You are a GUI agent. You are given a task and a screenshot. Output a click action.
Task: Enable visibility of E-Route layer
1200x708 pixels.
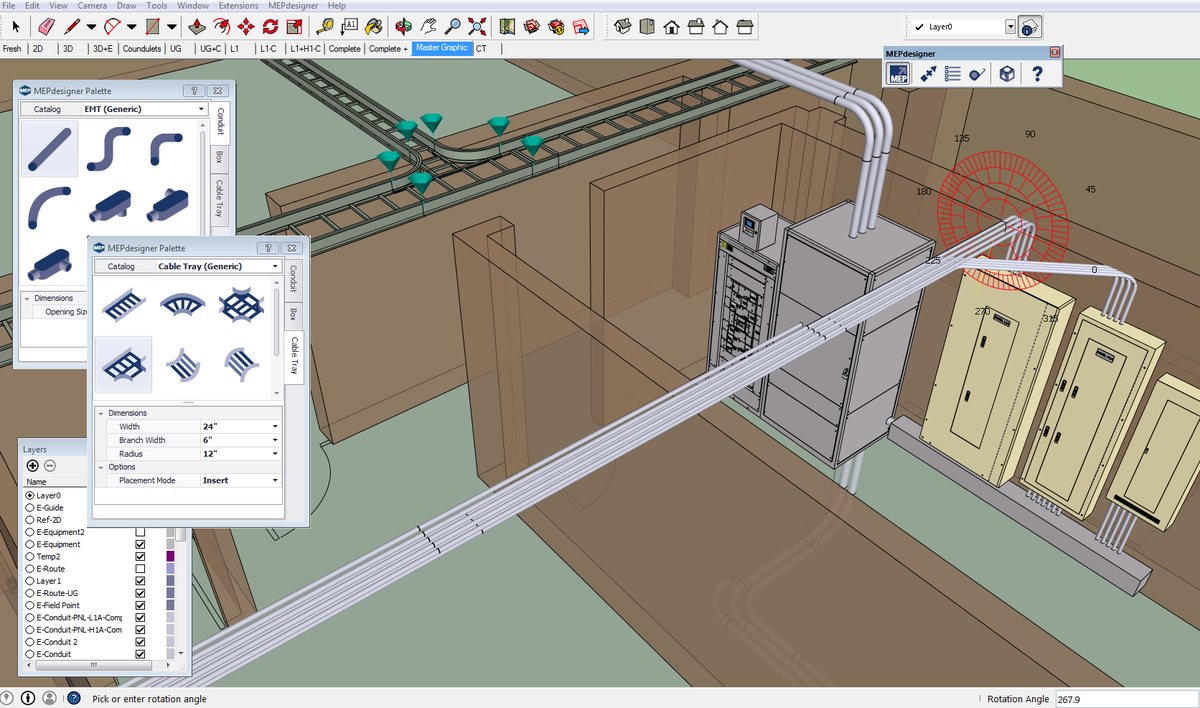point(140,568)
